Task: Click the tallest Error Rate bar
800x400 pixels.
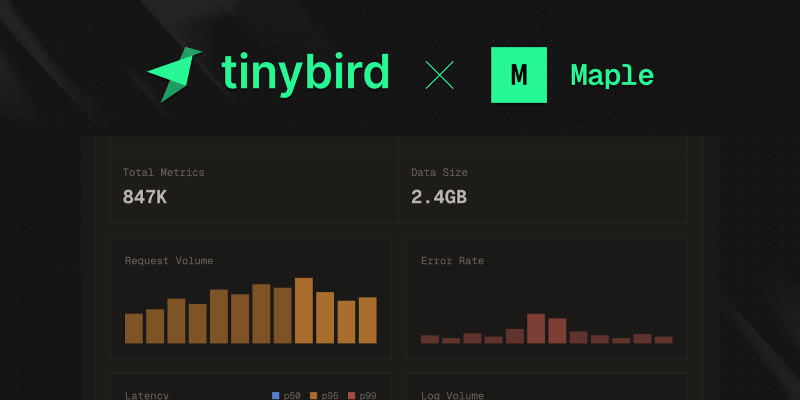Action: (536, 329)
